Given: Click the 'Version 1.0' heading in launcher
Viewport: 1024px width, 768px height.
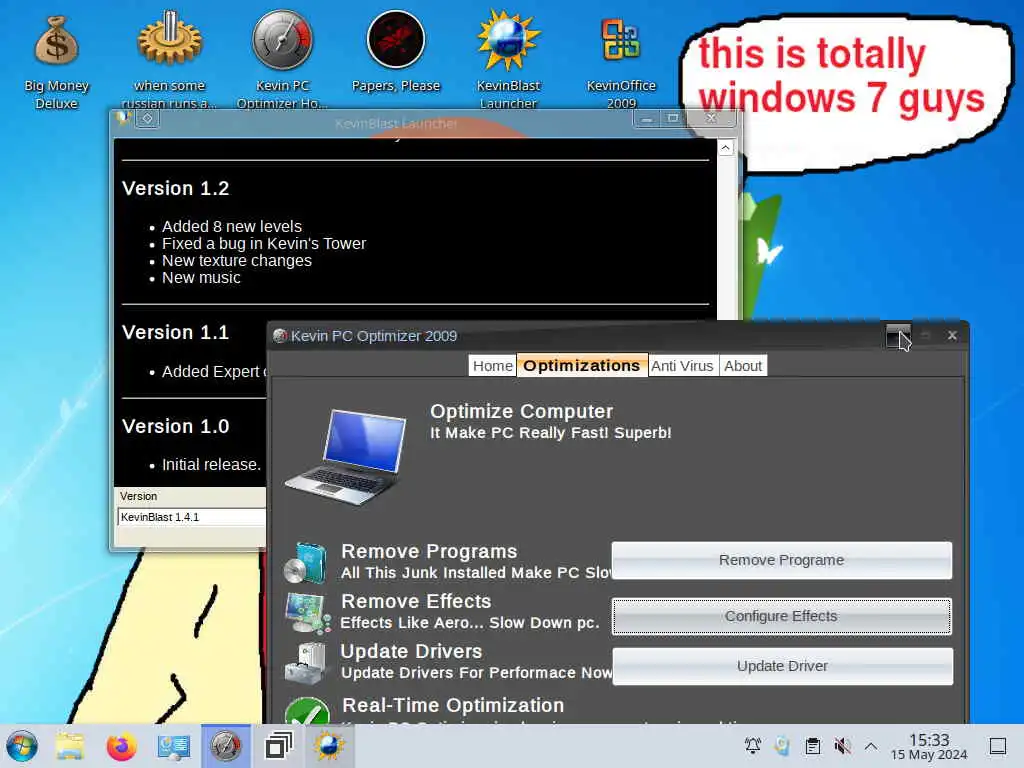Looking at the screenshot, I should click(x=176, y=426).
